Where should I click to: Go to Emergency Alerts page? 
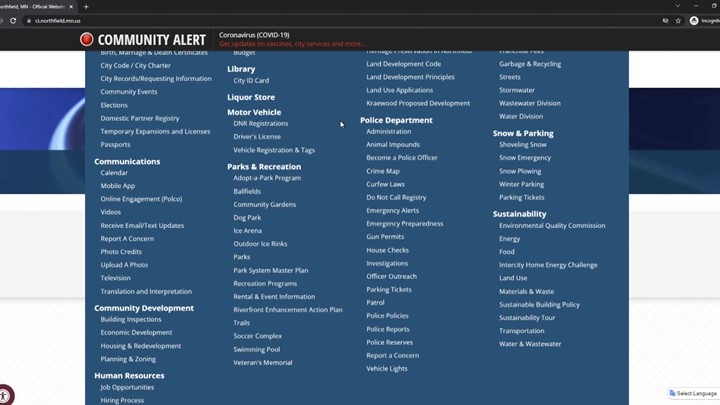coord(393,211)
